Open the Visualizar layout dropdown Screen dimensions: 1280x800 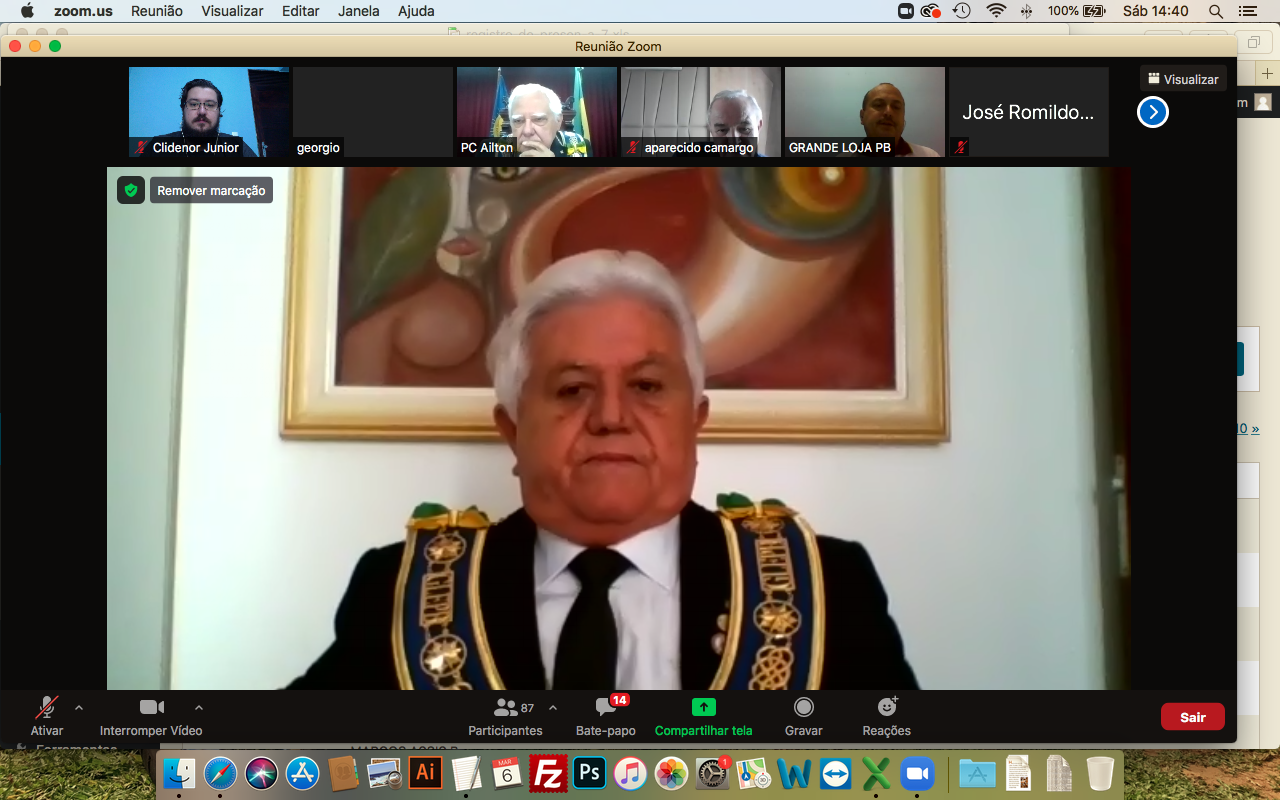[1183, 79]
